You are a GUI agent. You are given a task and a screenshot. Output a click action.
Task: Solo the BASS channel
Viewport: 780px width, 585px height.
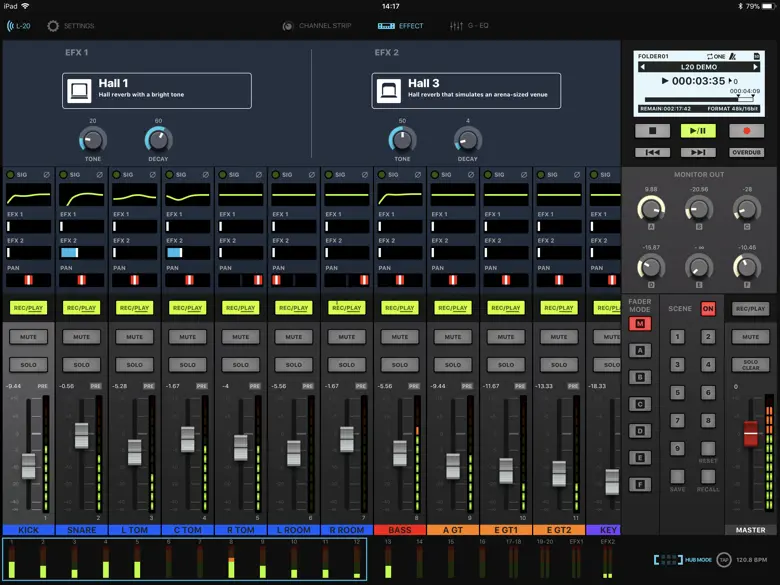coord(400,364)
